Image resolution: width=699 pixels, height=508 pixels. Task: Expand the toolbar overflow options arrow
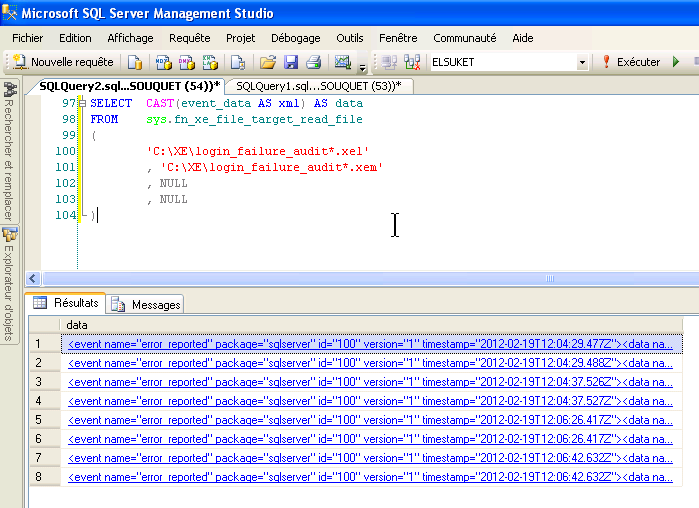click(362, 66)
